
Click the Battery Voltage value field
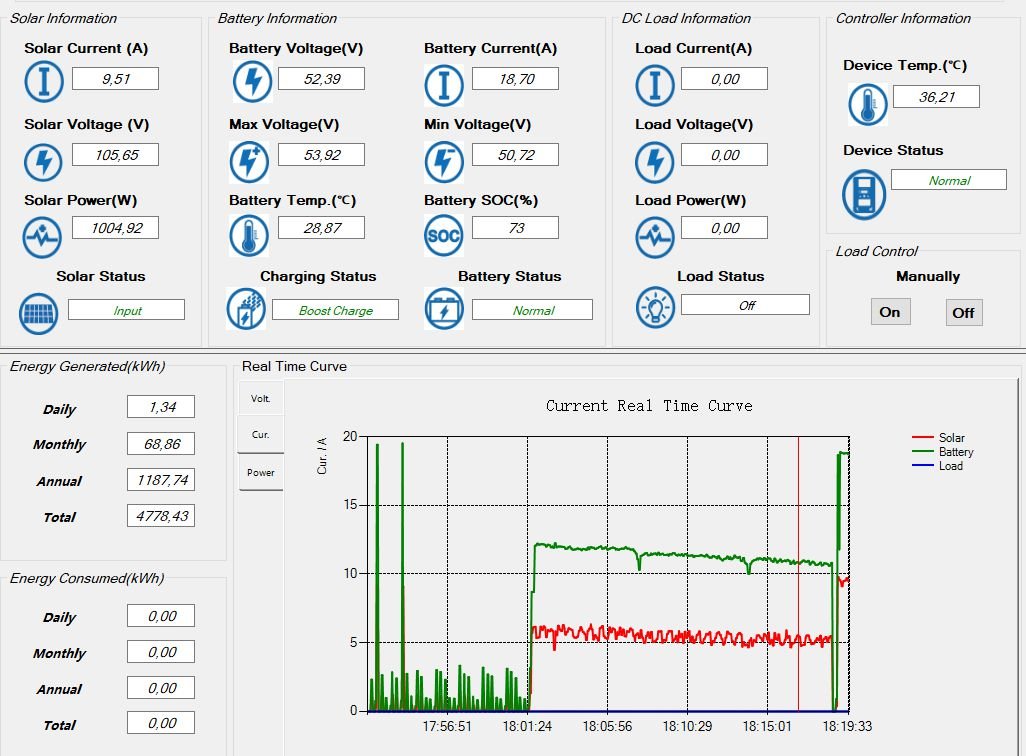coord(320,79)
